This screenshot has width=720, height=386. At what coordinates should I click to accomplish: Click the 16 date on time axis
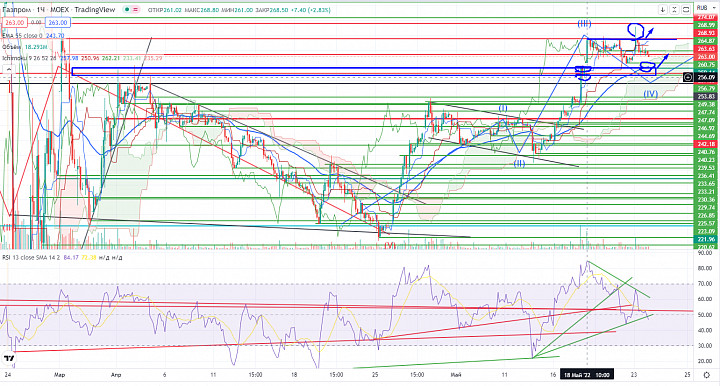pos(553,375)
